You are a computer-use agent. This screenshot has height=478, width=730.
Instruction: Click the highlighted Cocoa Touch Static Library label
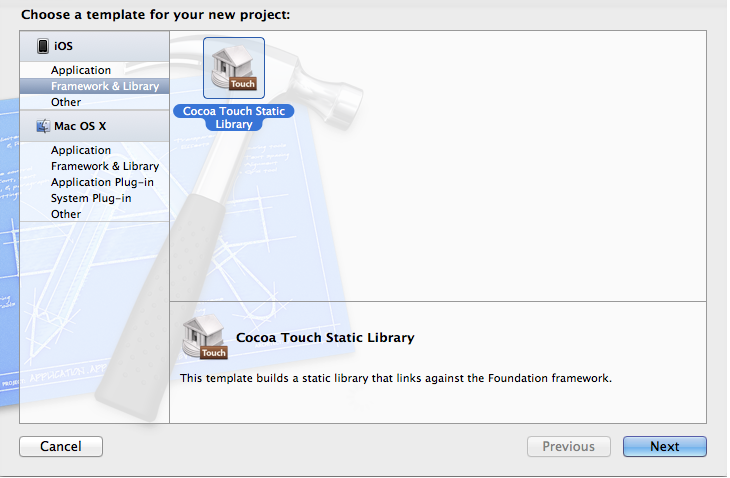click(x=234, y=117)
